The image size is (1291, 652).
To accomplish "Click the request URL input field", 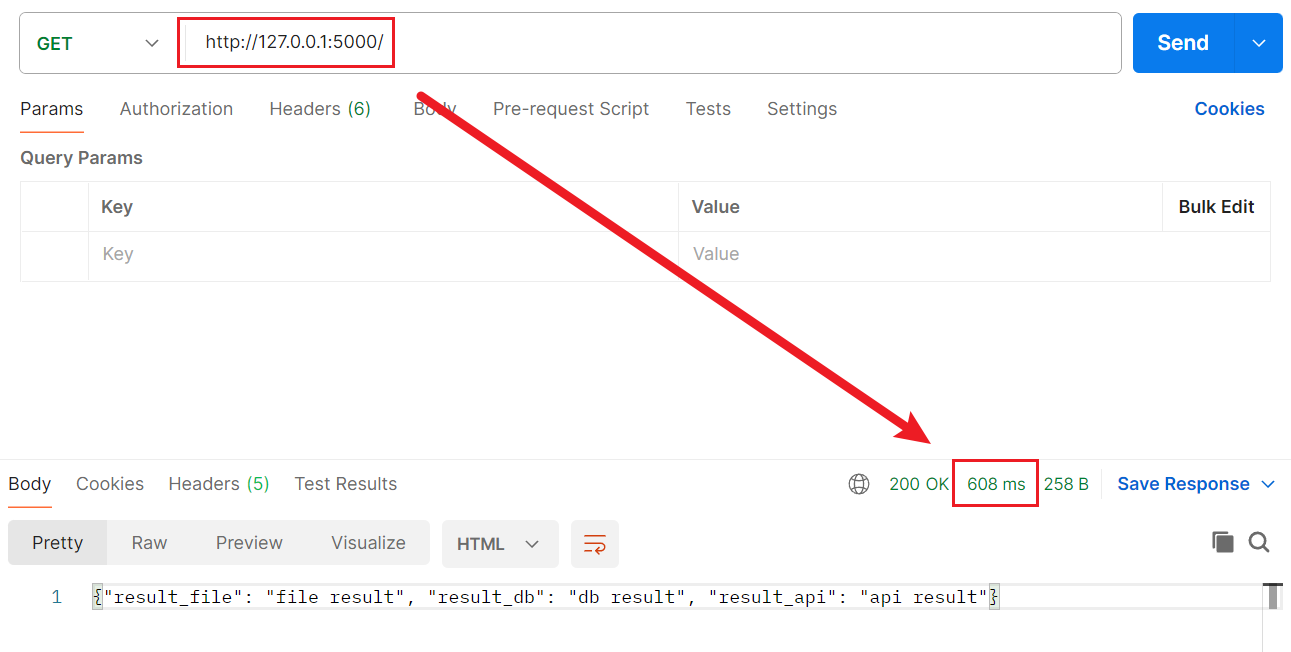I will (x=652, y=43).
